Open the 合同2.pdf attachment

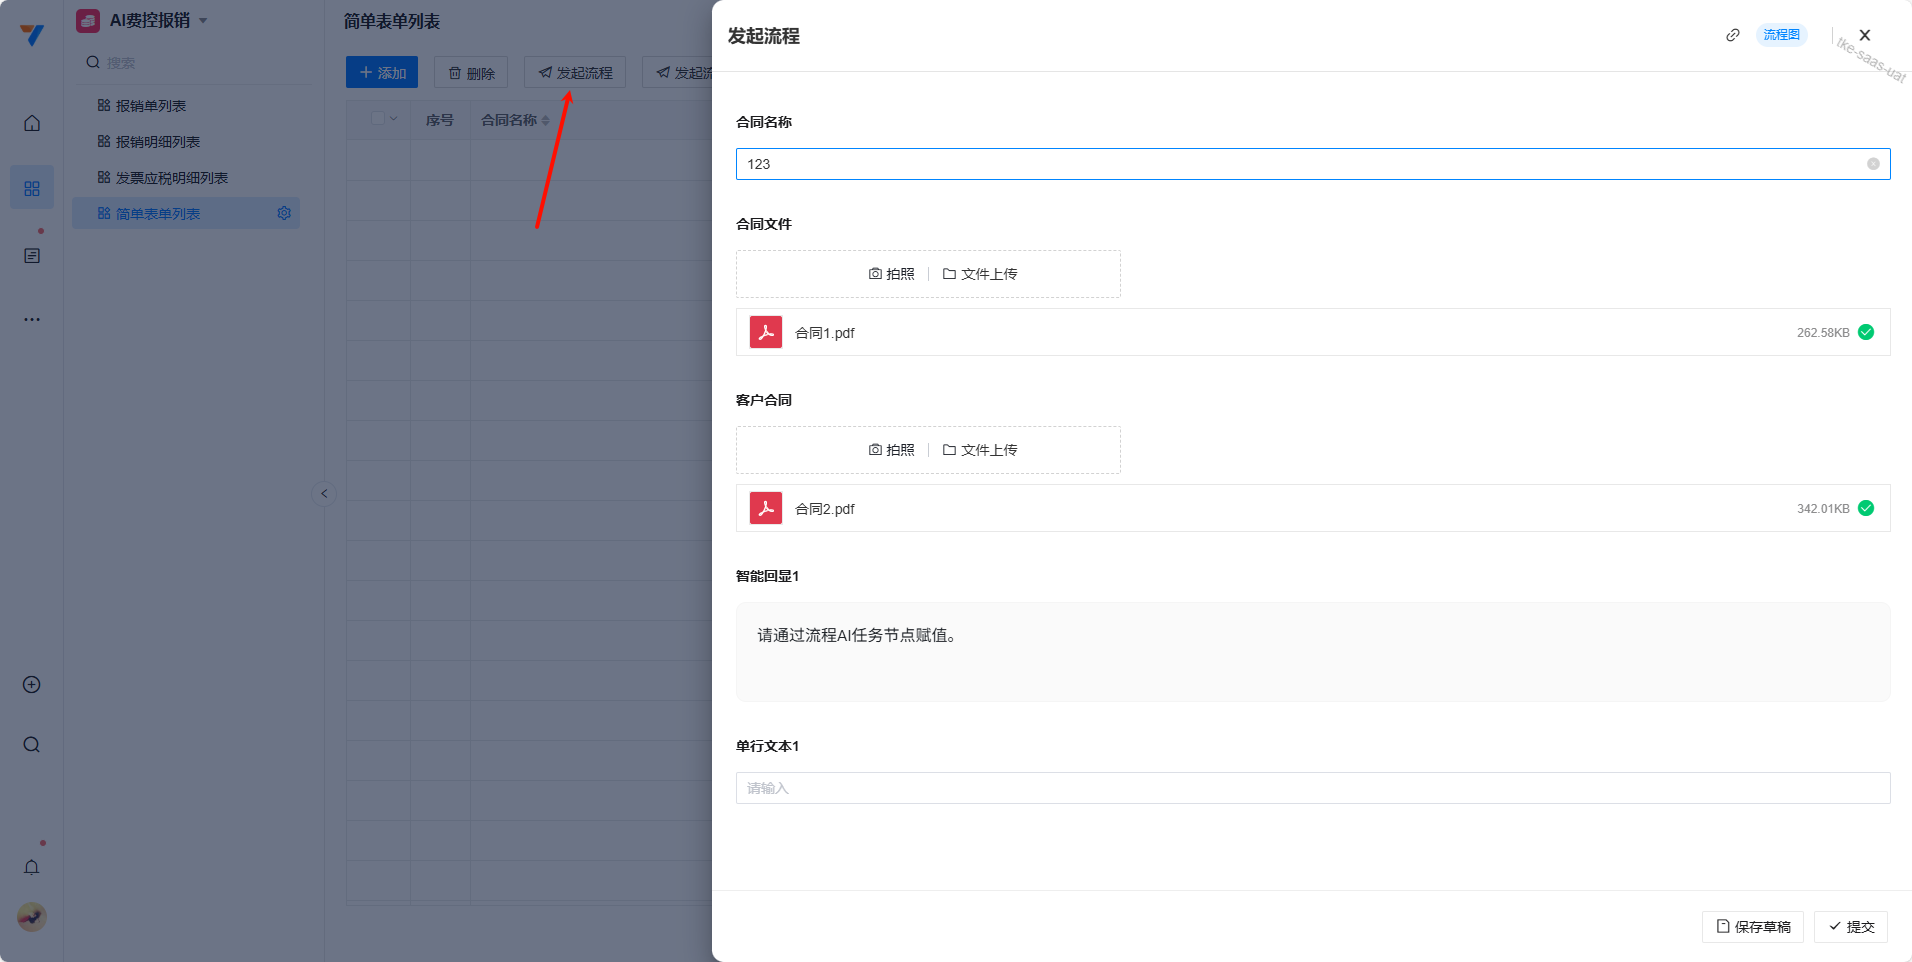click(x=824, y=509)
